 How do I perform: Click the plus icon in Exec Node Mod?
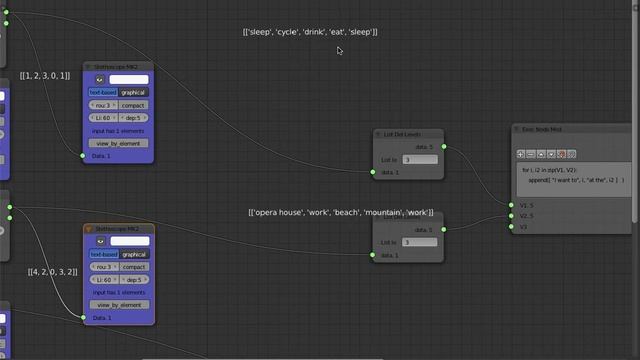pyautogui.click(x=521, y=154)
